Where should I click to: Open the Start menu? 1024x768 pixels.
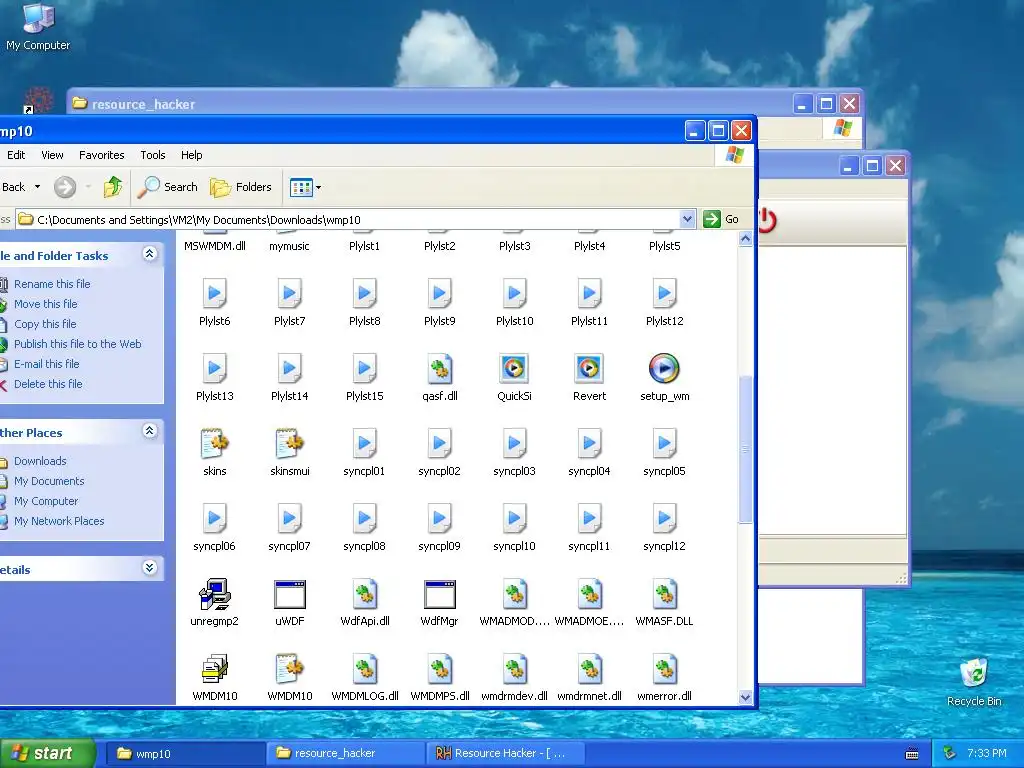46,753
